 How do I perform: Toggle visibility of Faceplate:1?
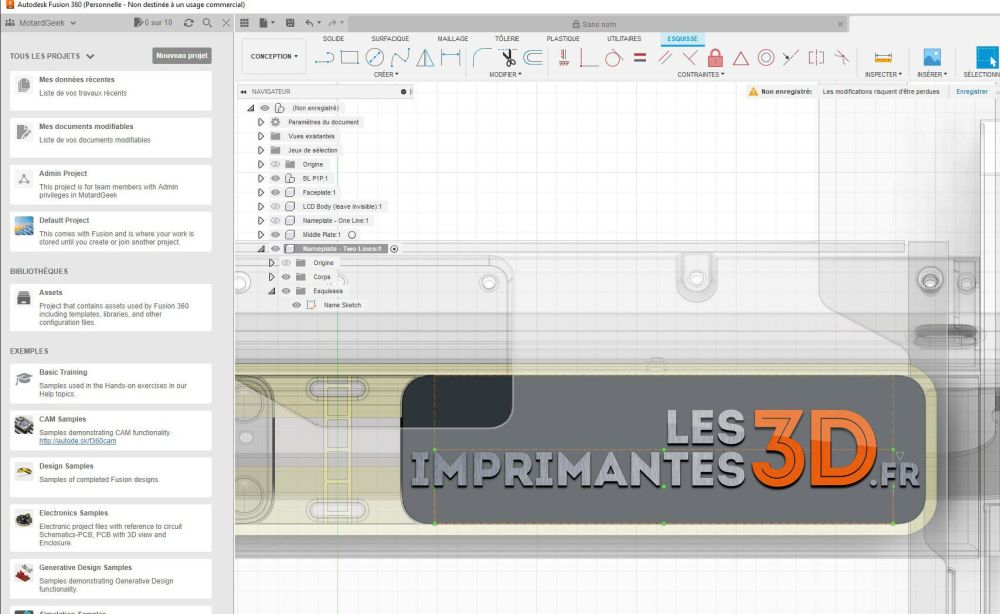pyautogui.click(x=276, y=193)
